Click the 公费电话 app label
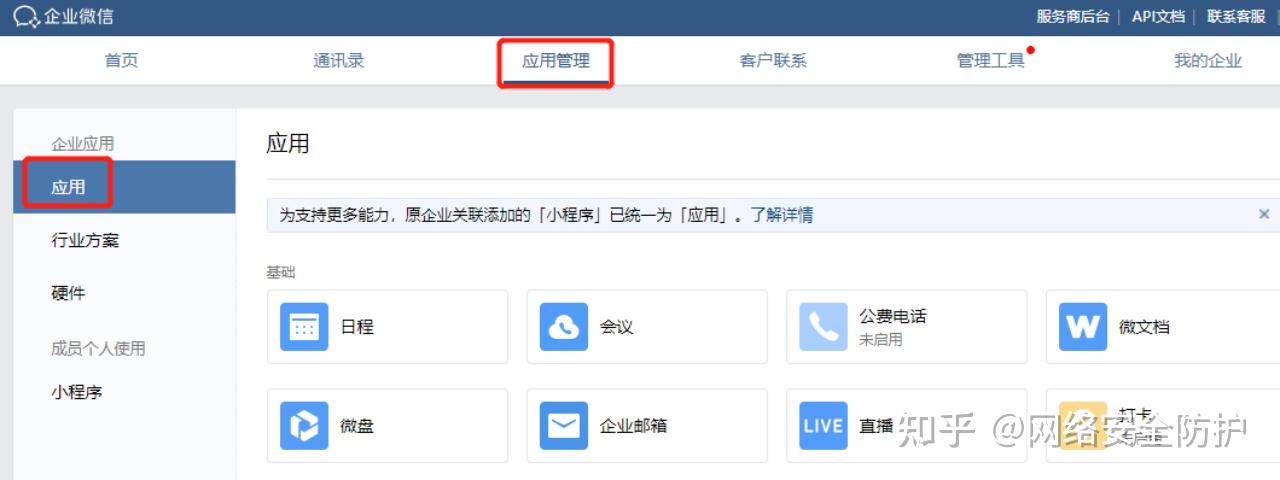Viewport: 1280px width, 480px height. pyautogui.click(x=893, y=316)
